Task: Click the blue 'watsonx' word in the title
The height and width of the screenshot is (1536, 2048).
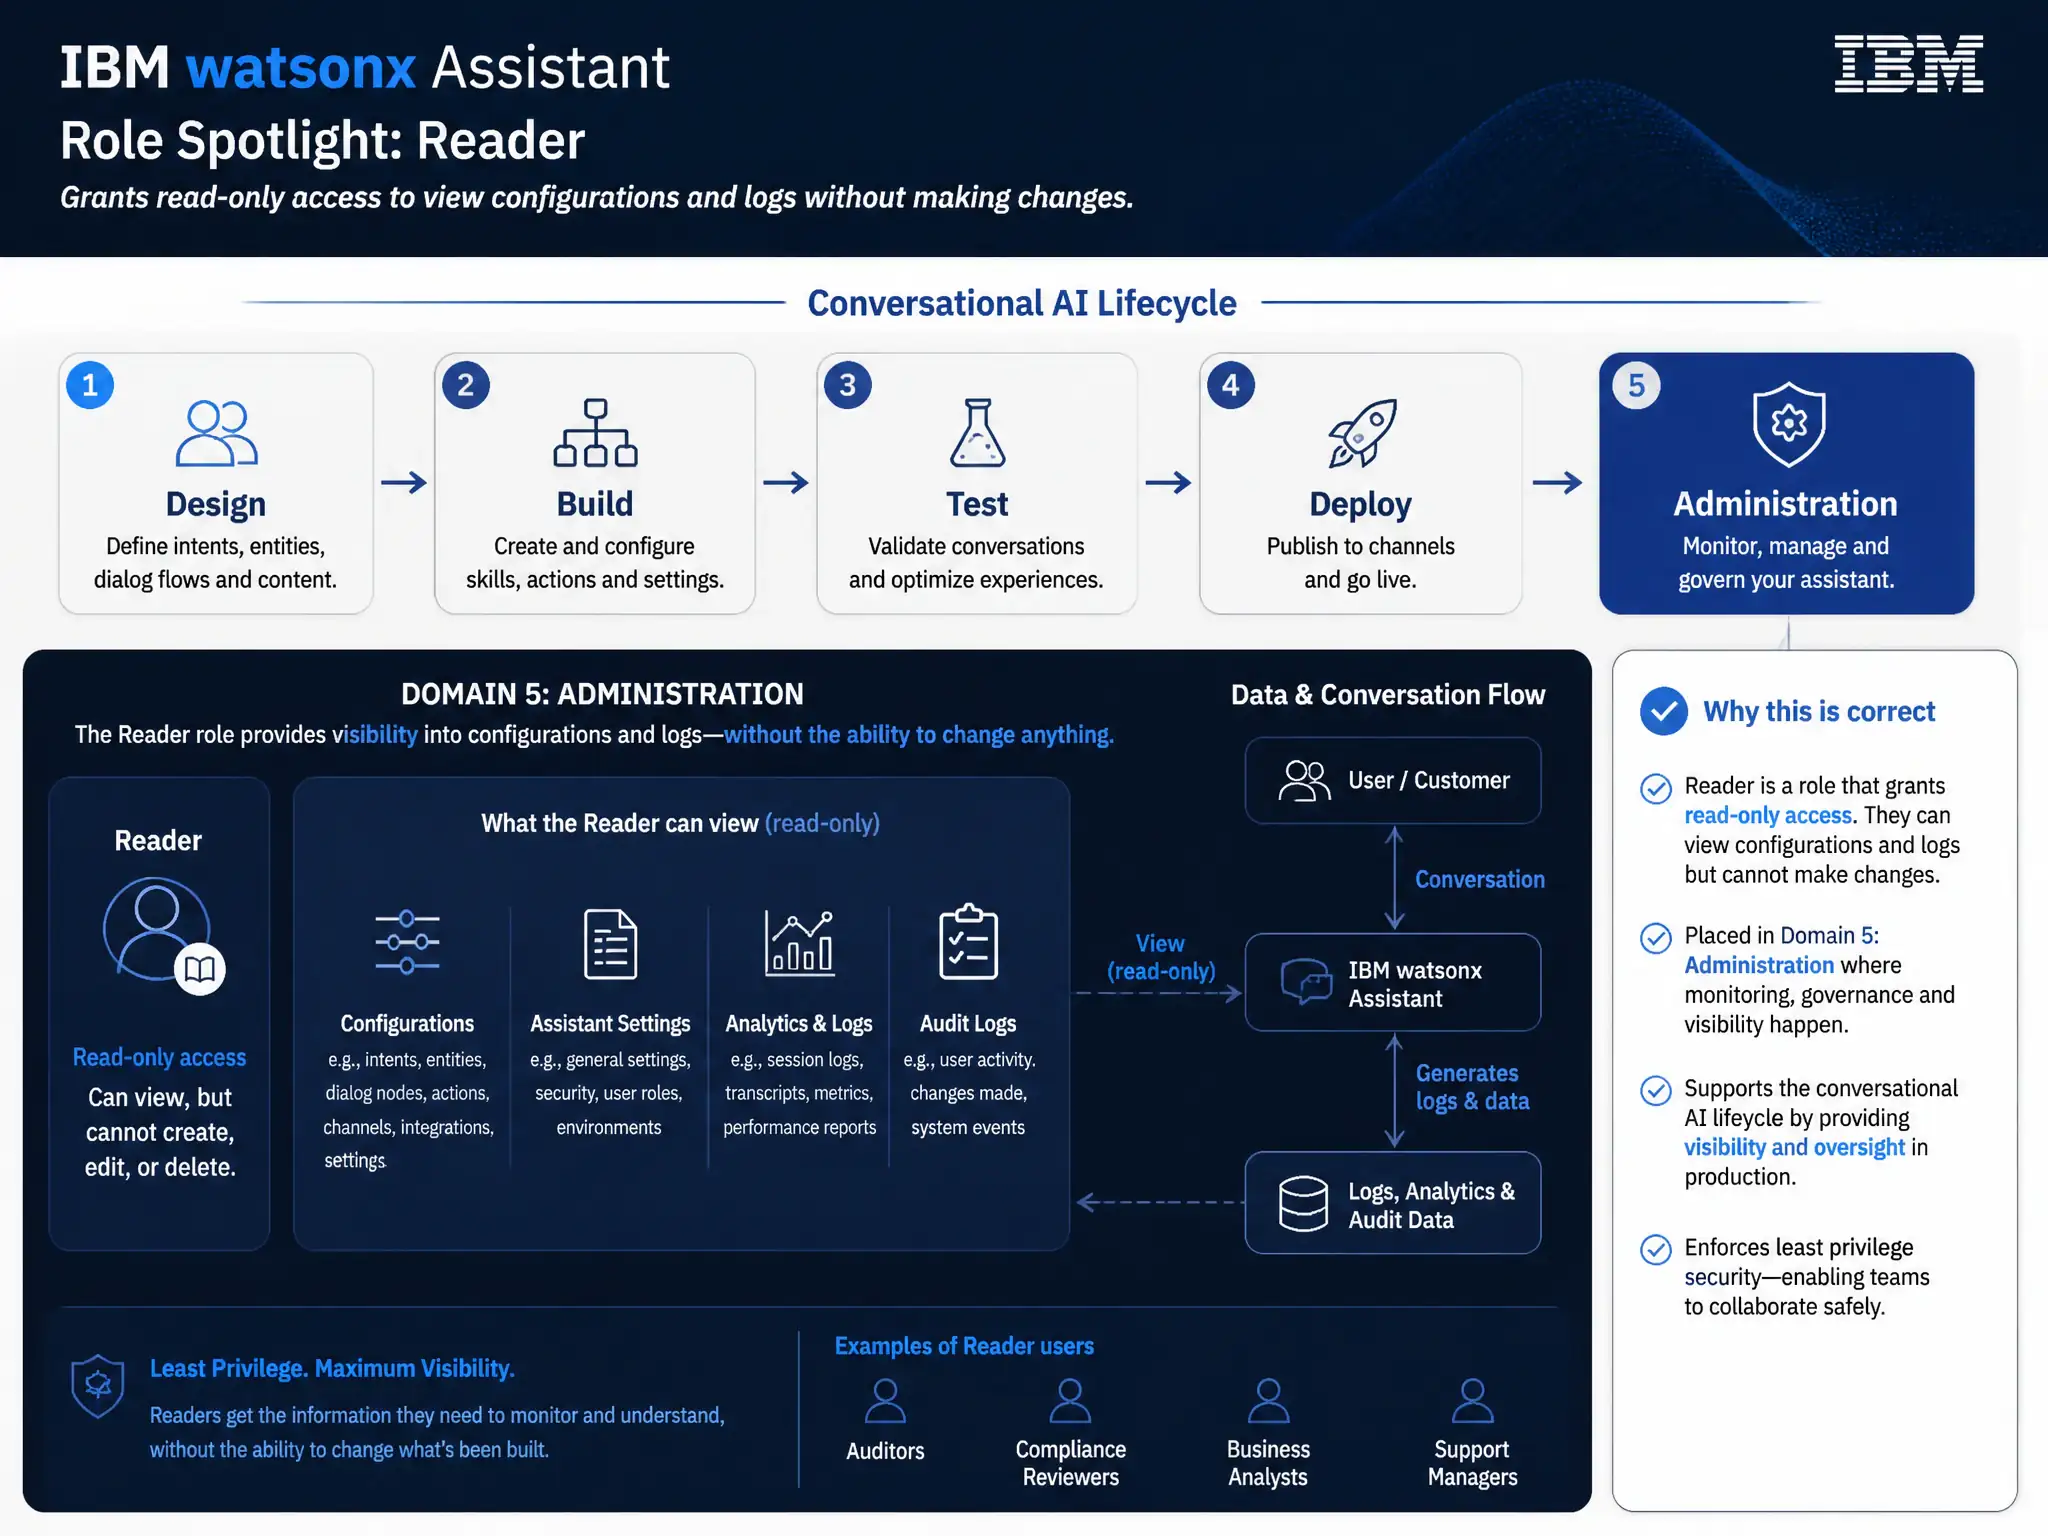Action: click(301, 68)
